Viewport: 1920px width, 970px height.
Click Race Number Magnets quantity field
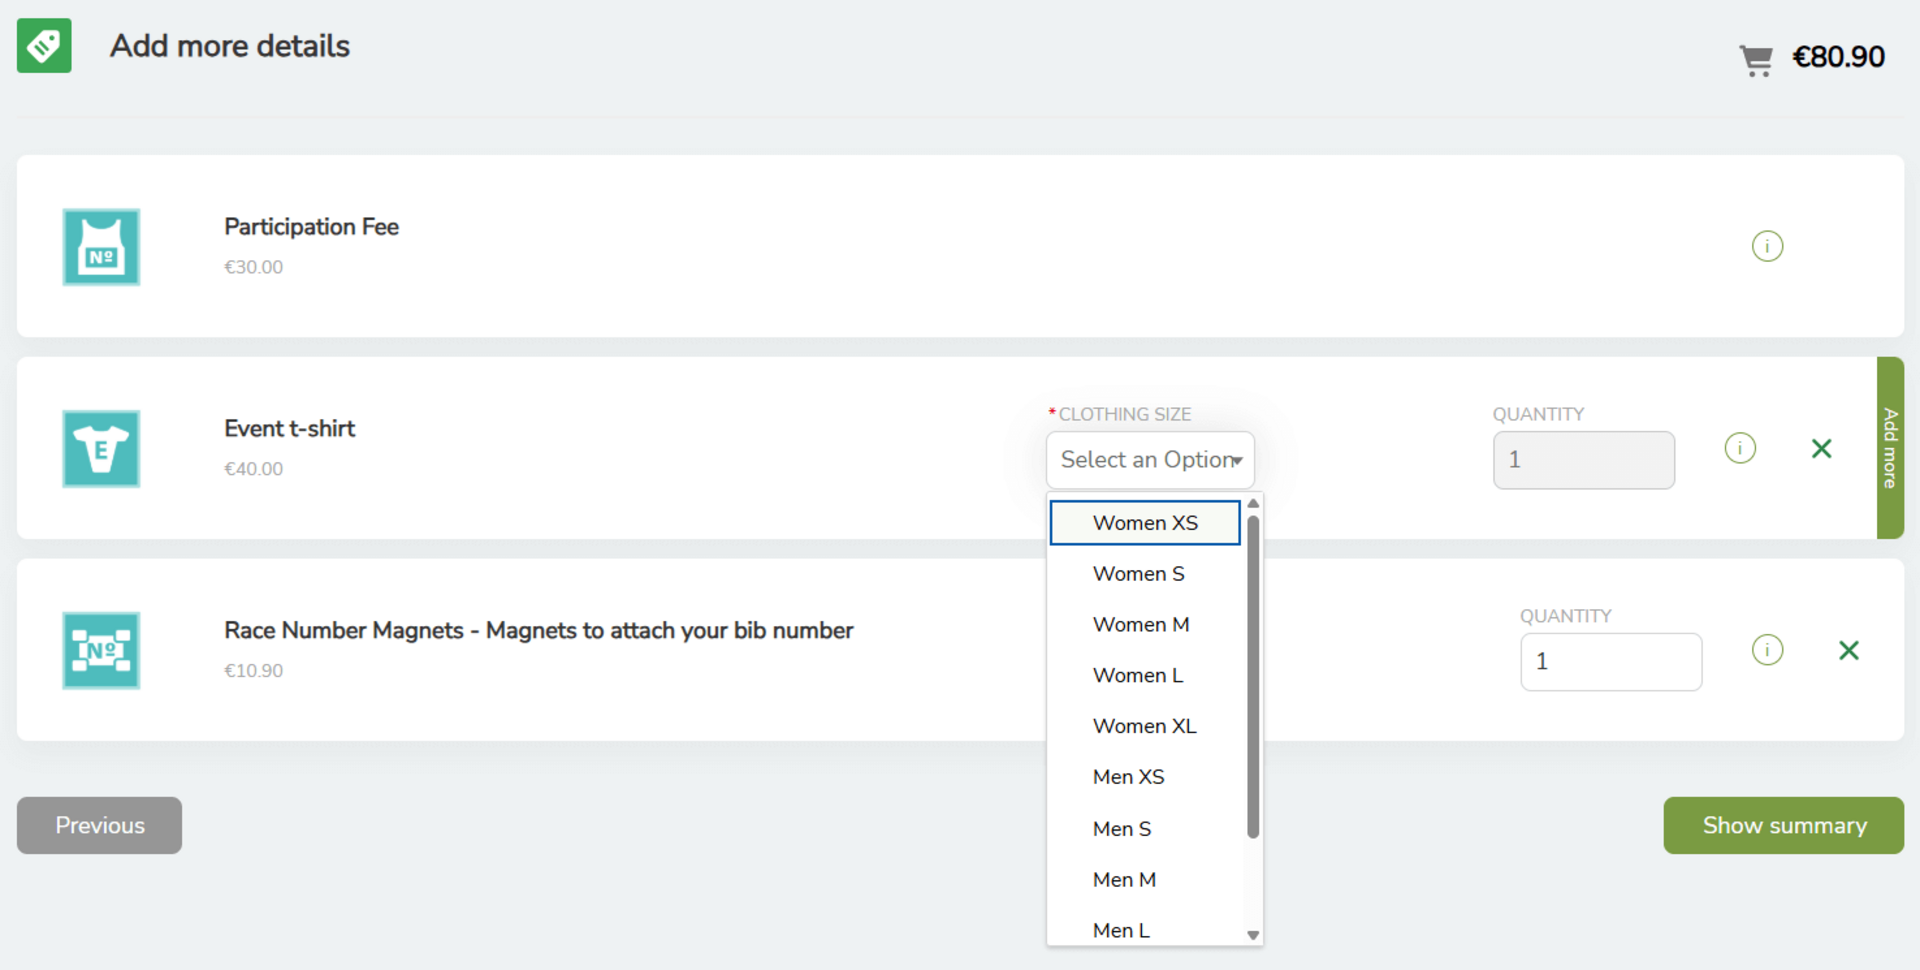pyautogui.click(x=1610, y=662)
